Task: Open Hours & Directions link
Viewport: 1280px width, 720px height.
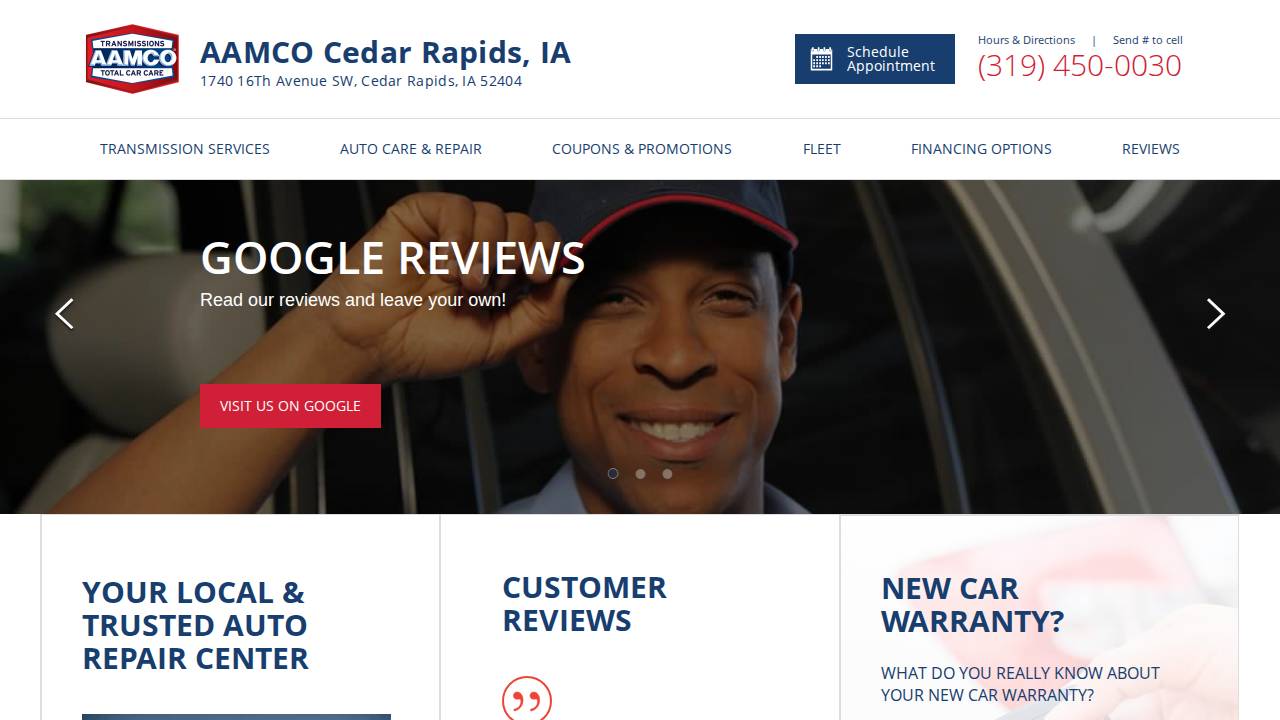Action: [x=1026, y=40]
